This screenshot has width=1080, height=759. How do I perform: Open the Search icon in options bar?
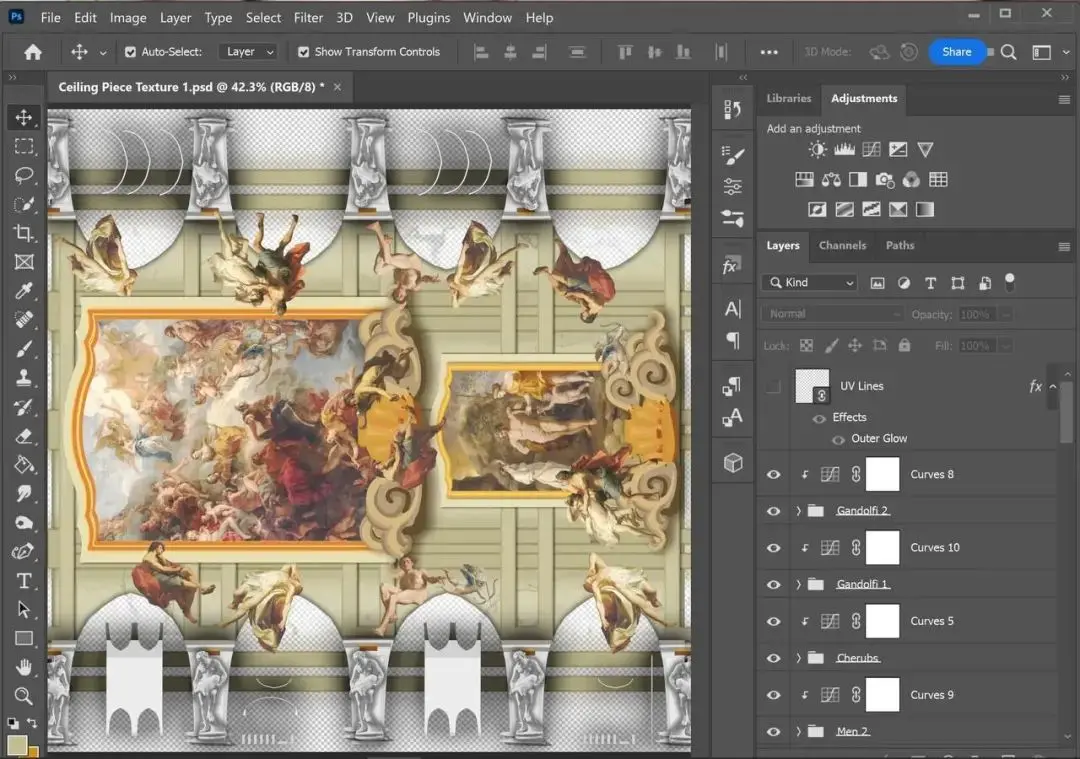[x=1008, y=52]
